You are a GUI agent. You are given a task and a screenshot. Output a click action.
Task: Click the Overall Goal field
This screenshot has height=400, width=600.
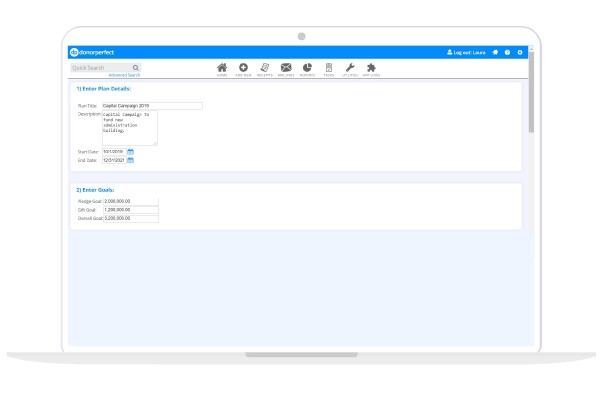pyautogui.click(x=131, y=218)
